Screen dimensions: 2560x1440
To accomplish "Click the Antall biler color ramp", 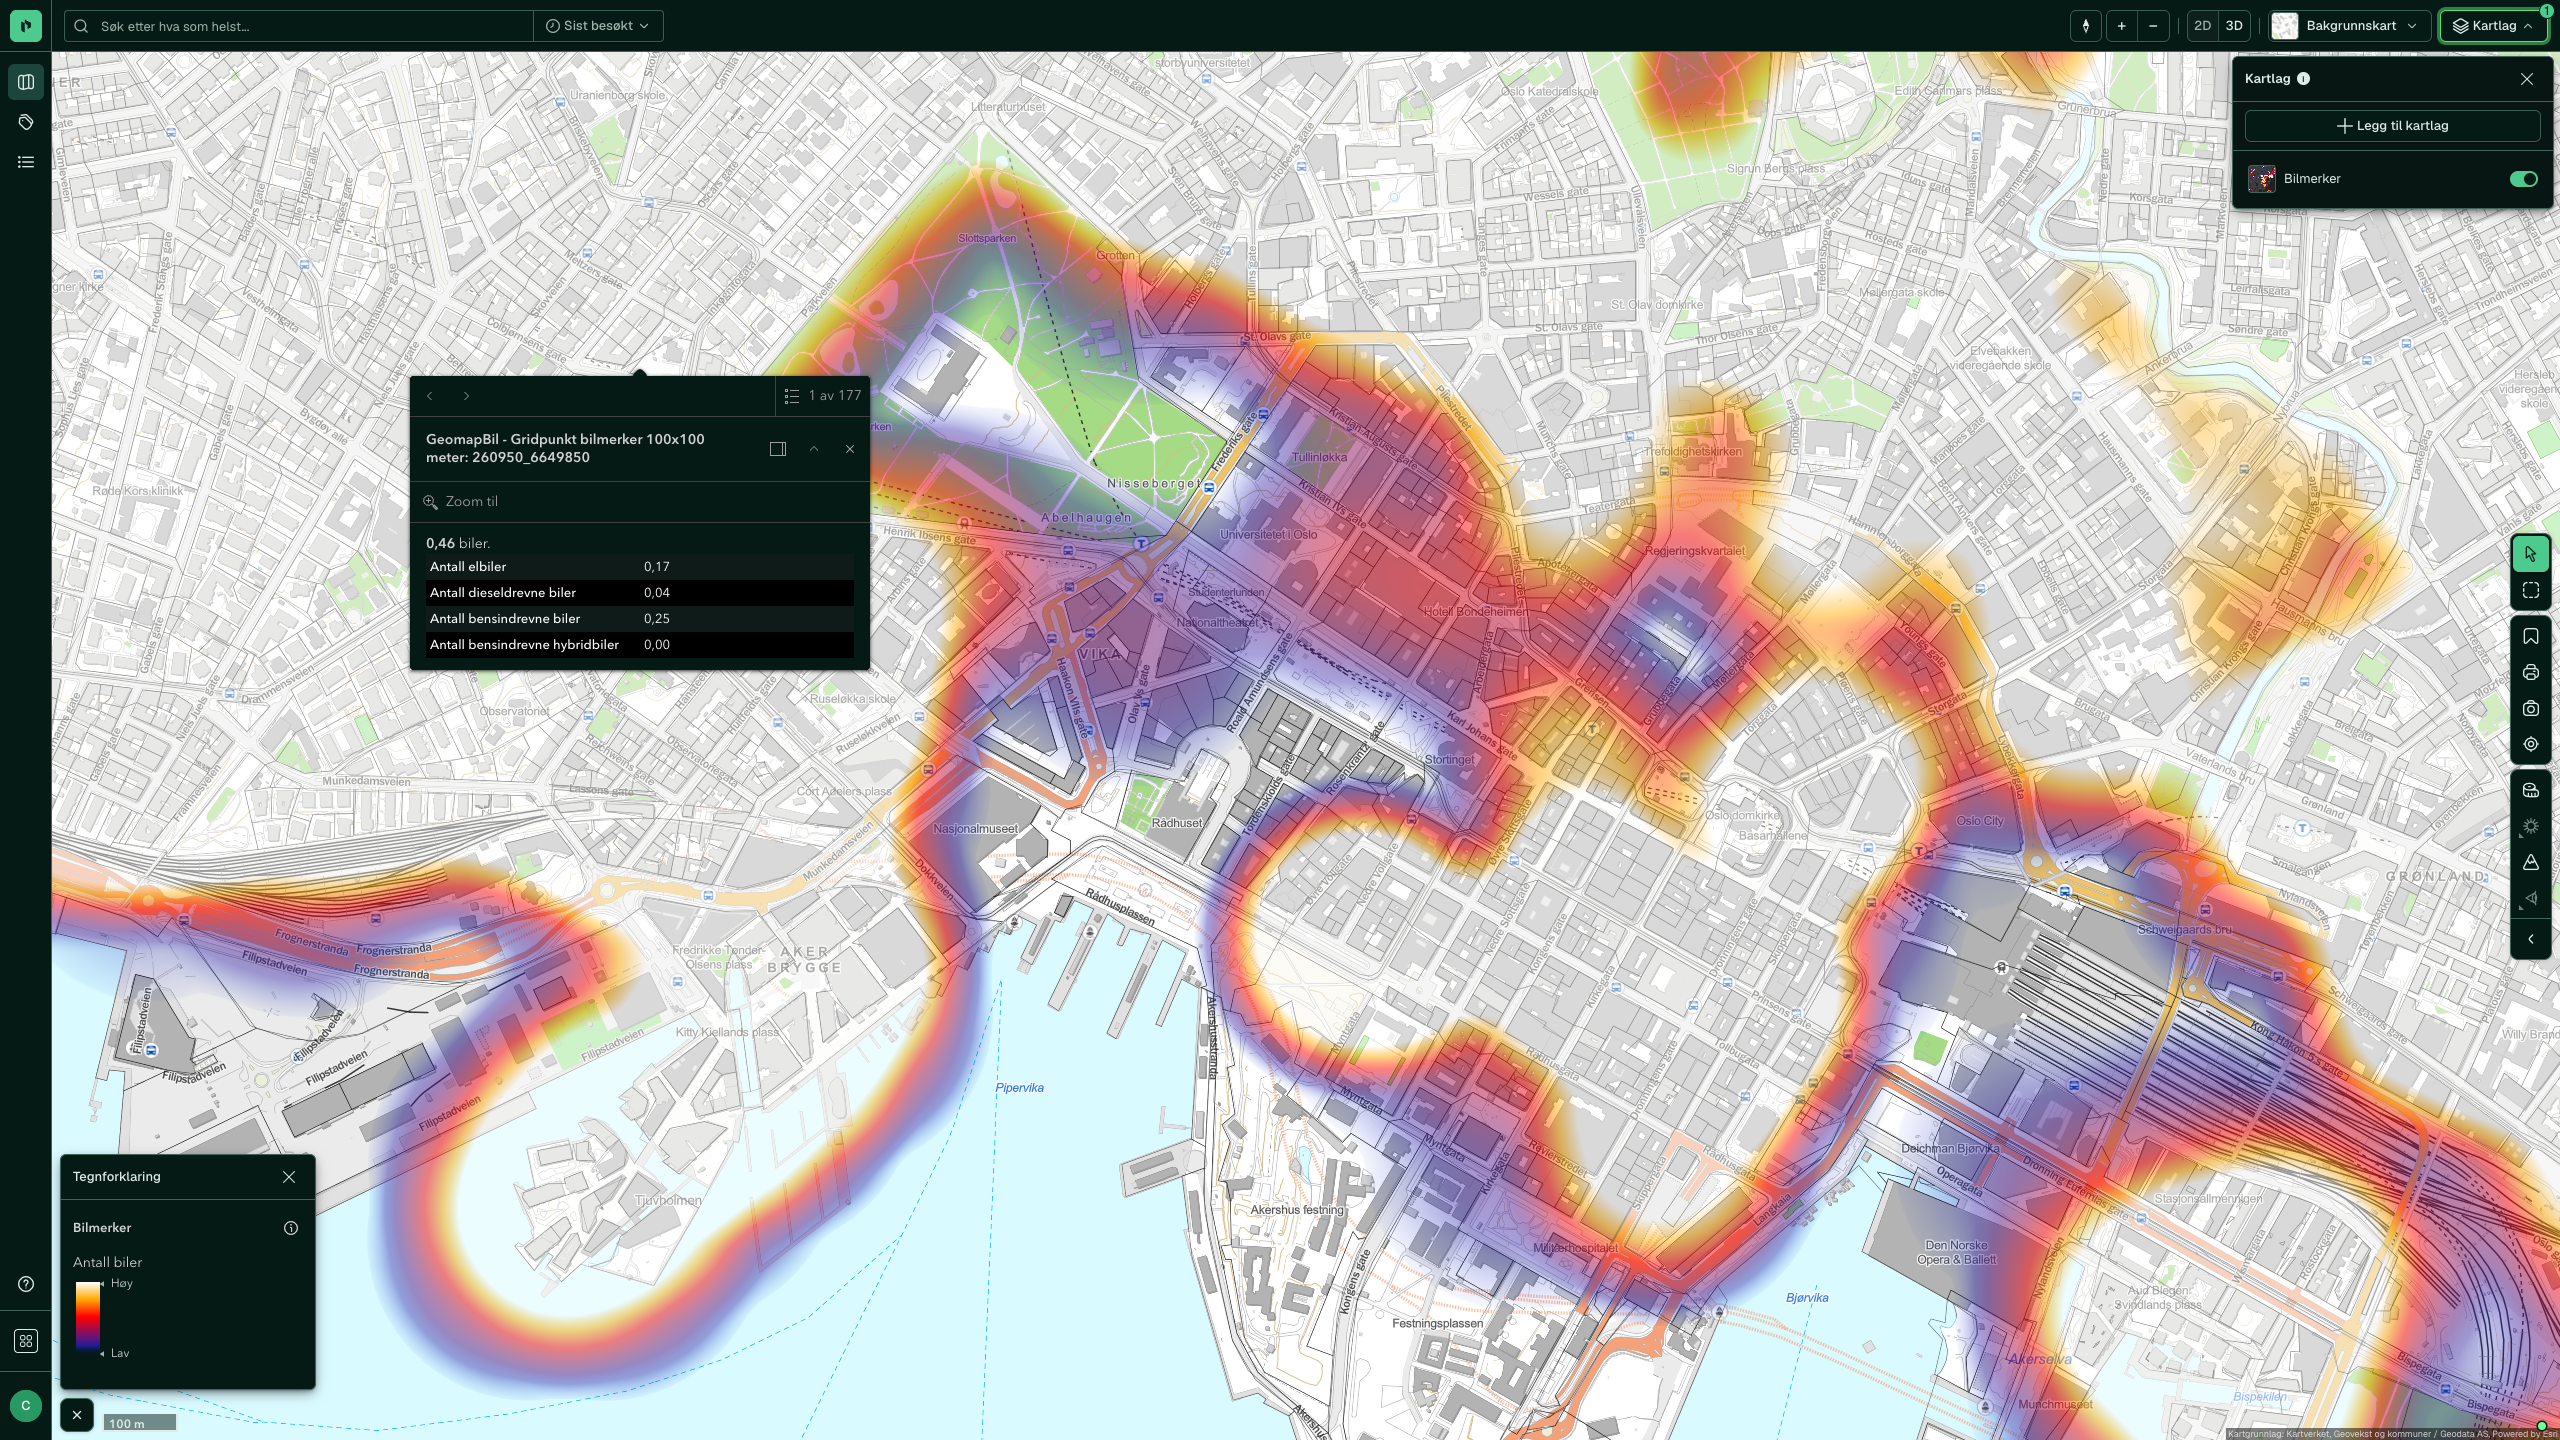I will 88,1317.
